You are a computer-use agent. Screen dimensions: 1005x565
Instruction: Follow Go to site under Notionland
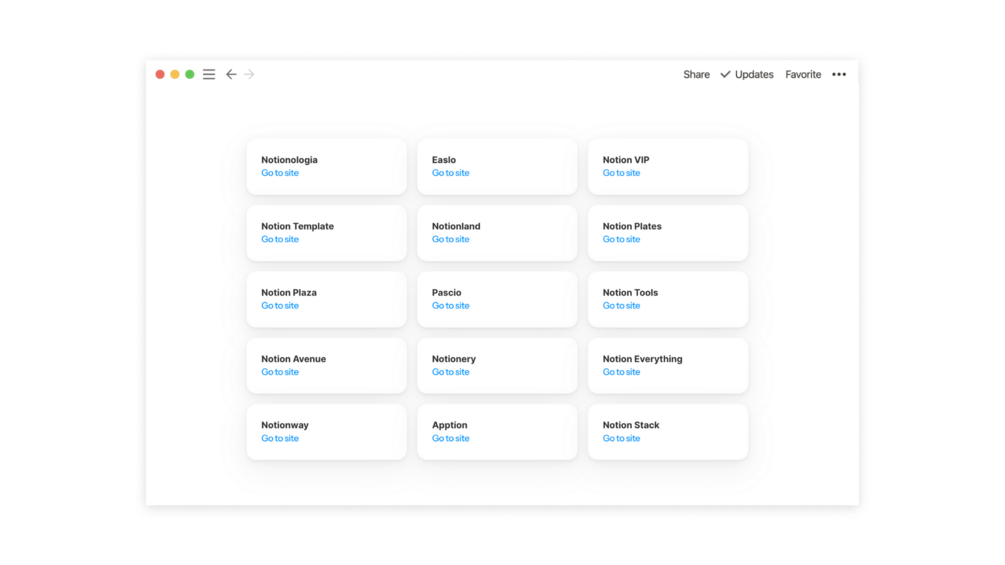pos(451,239)
